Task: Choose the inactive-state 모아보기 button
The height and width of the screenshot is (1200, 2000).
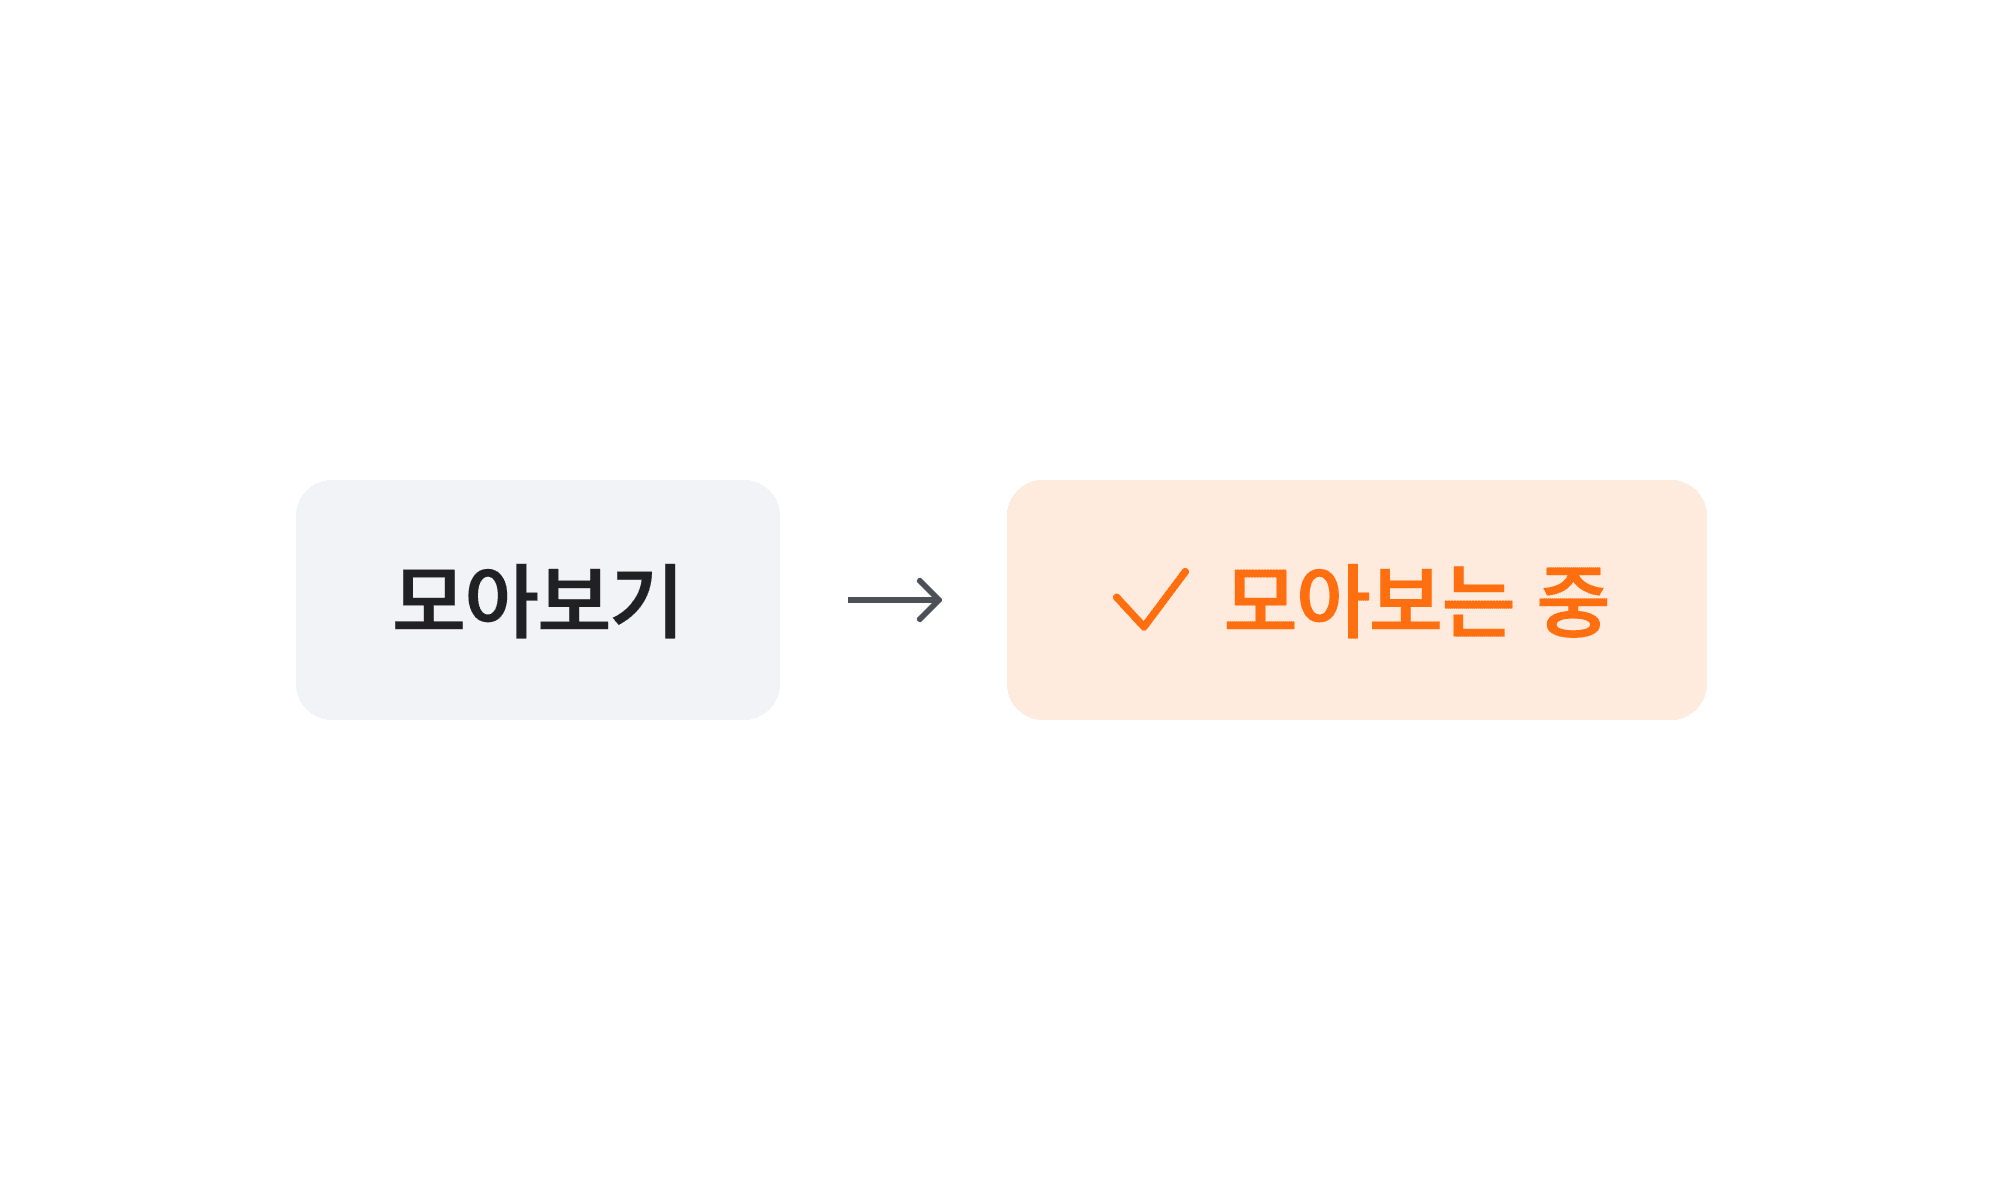Action: [x=537, y=599]
